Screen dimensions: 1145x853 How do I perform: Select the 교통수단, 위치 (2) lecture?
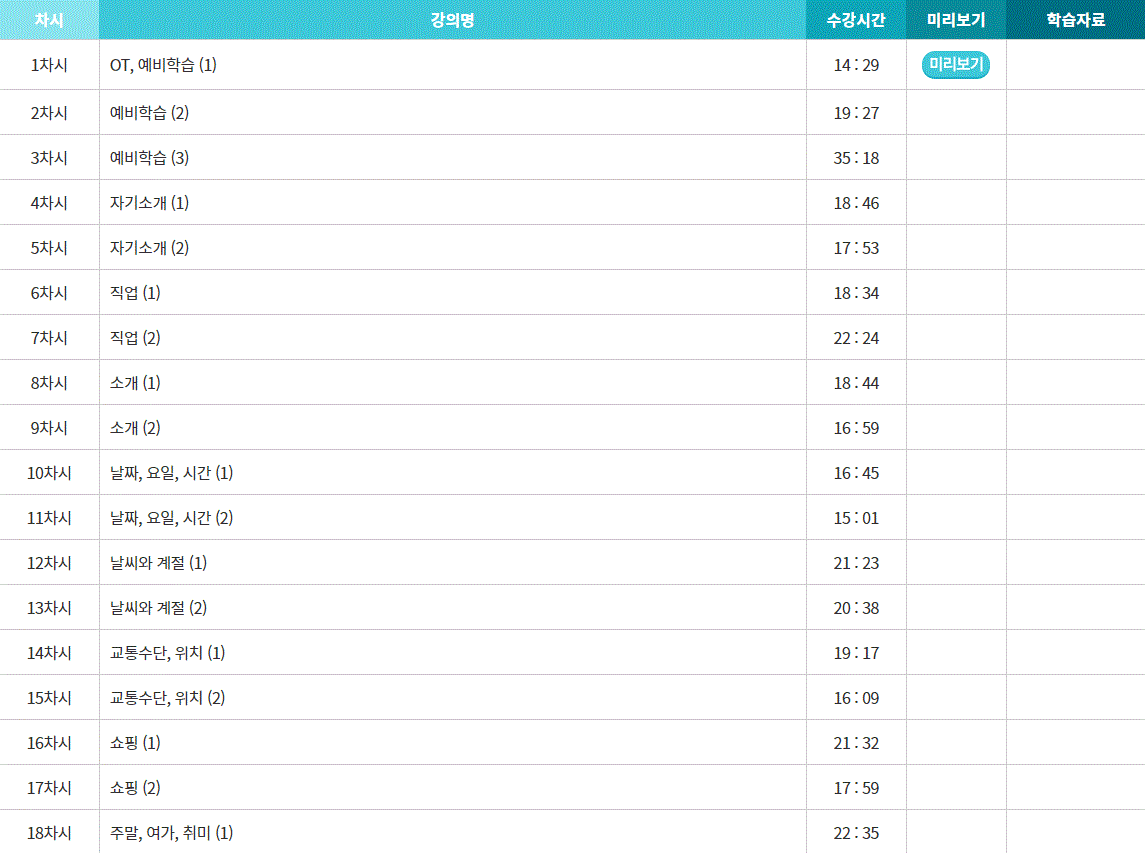[x=167, y=698]
